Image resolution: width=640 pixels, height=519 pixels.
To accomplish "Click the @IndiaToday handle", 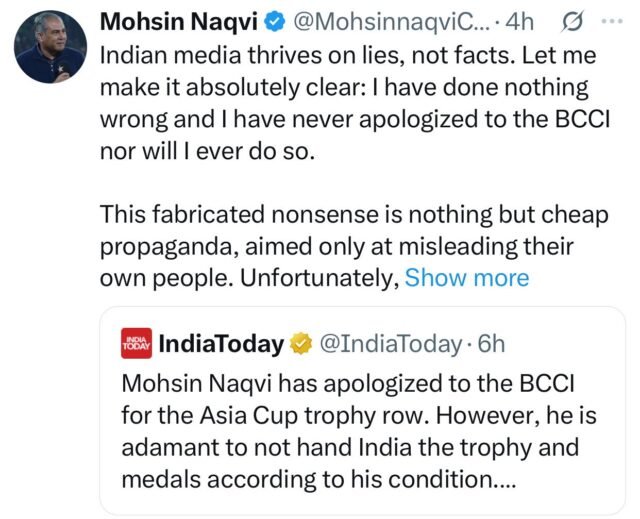I will 389,344.
